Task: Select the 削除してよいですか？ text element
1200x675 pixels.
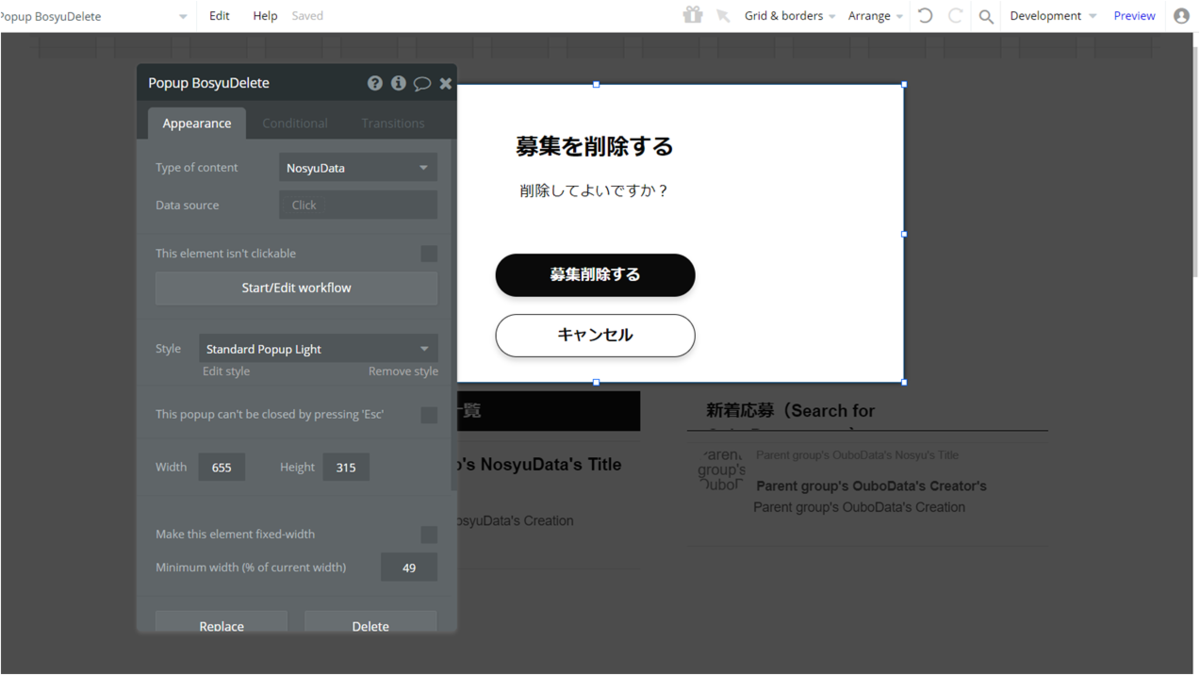Action: (594, 191)
